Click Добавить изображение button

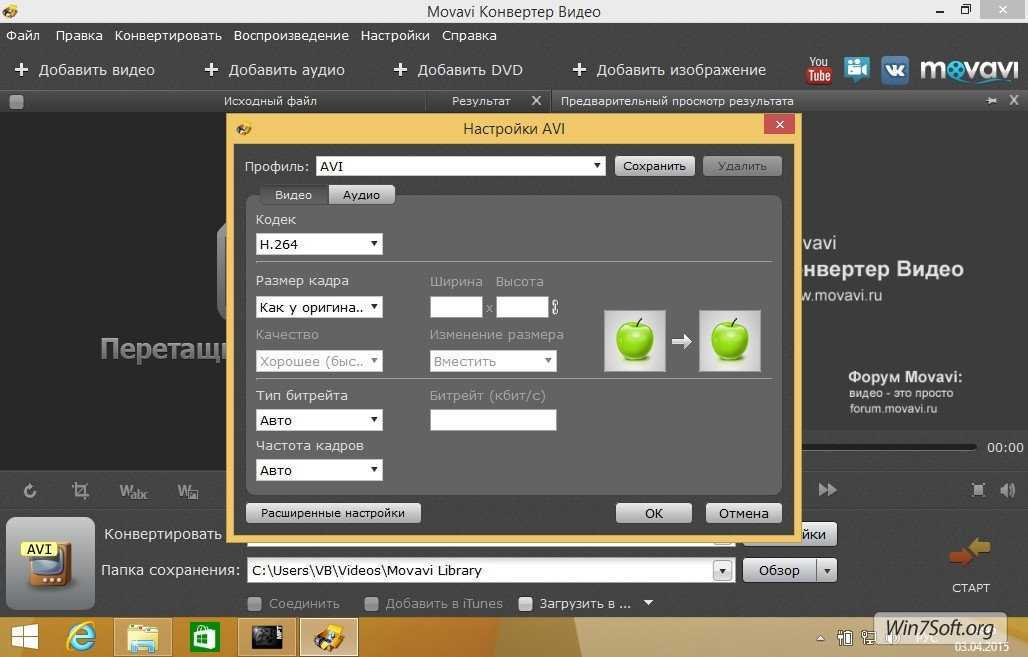(x=669, y=70)
